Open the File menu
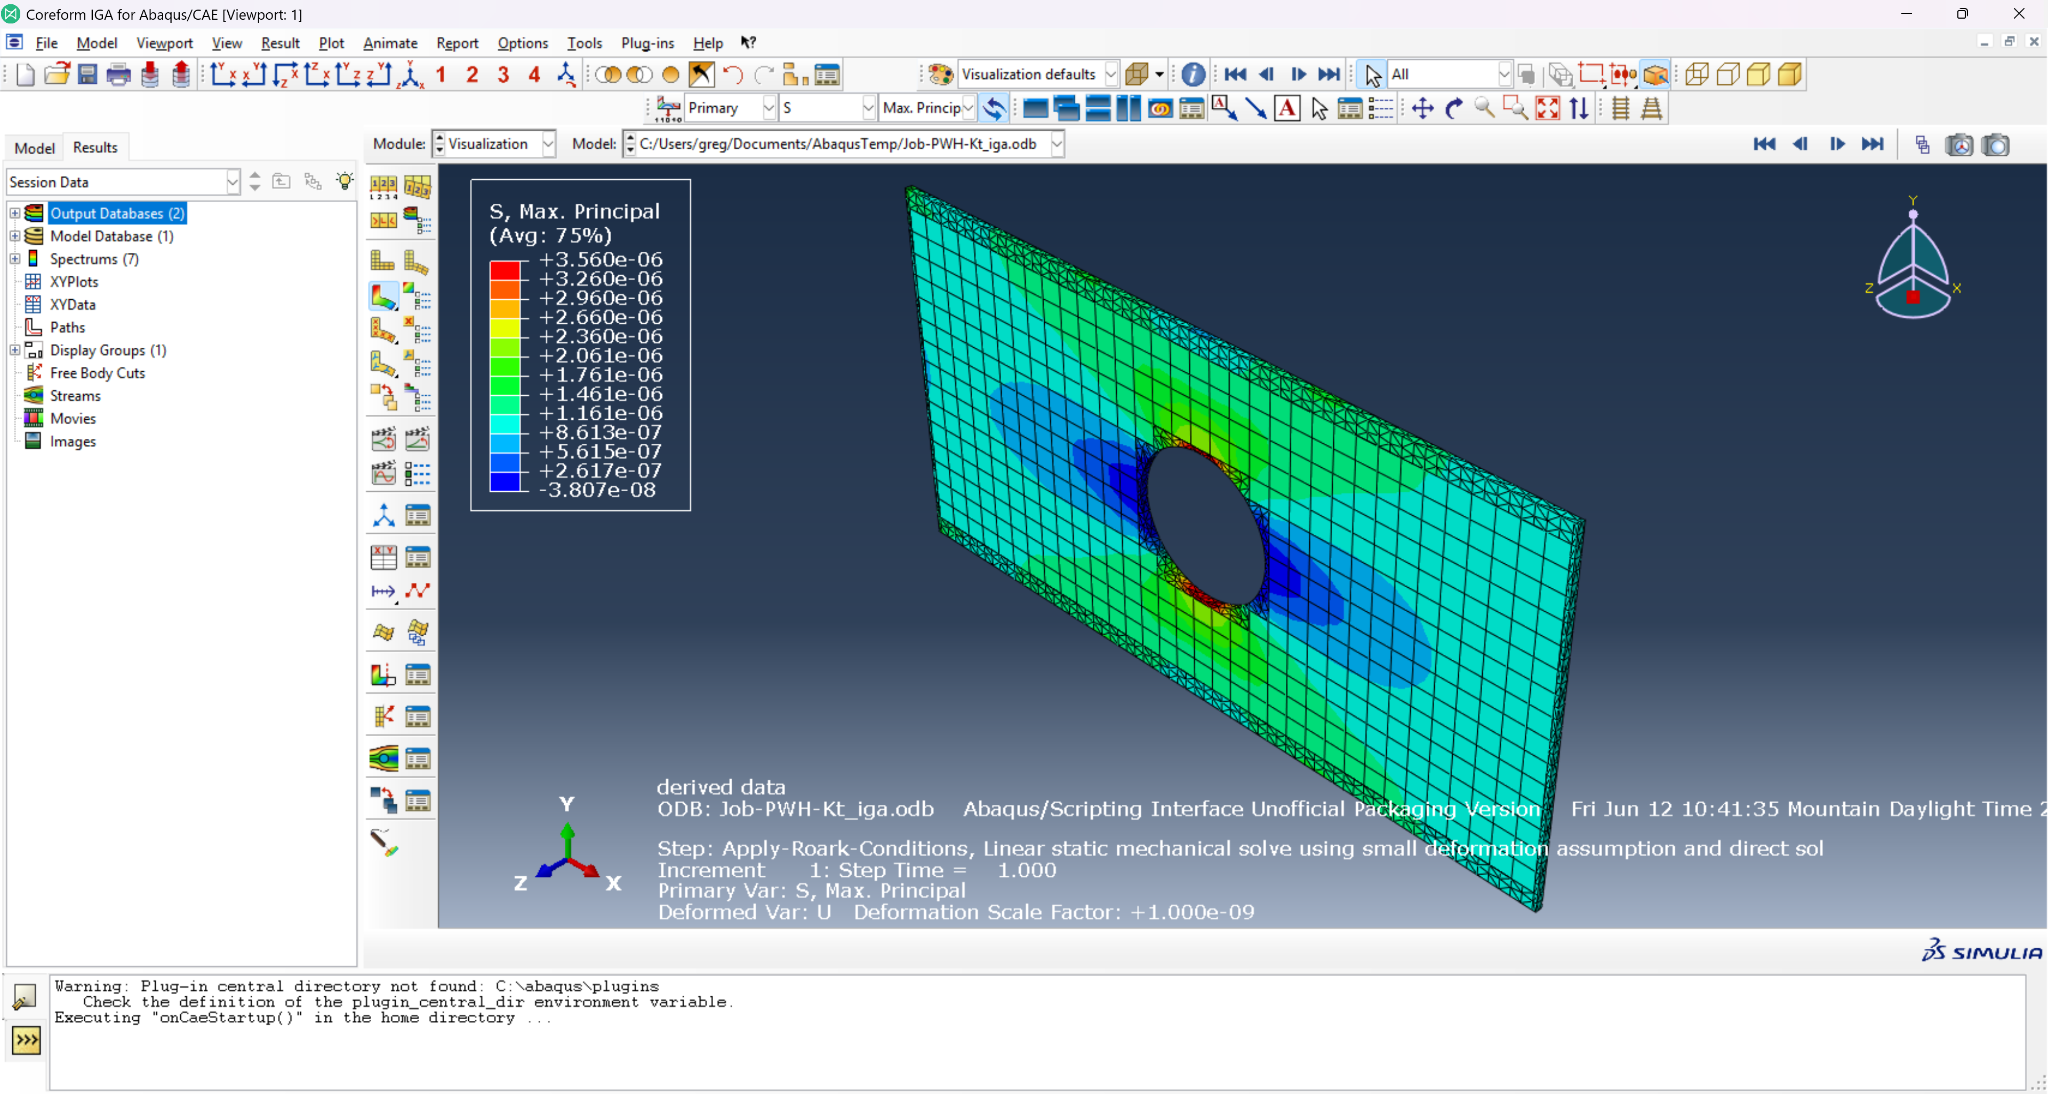The image size is (2048, 1094). 46,43
